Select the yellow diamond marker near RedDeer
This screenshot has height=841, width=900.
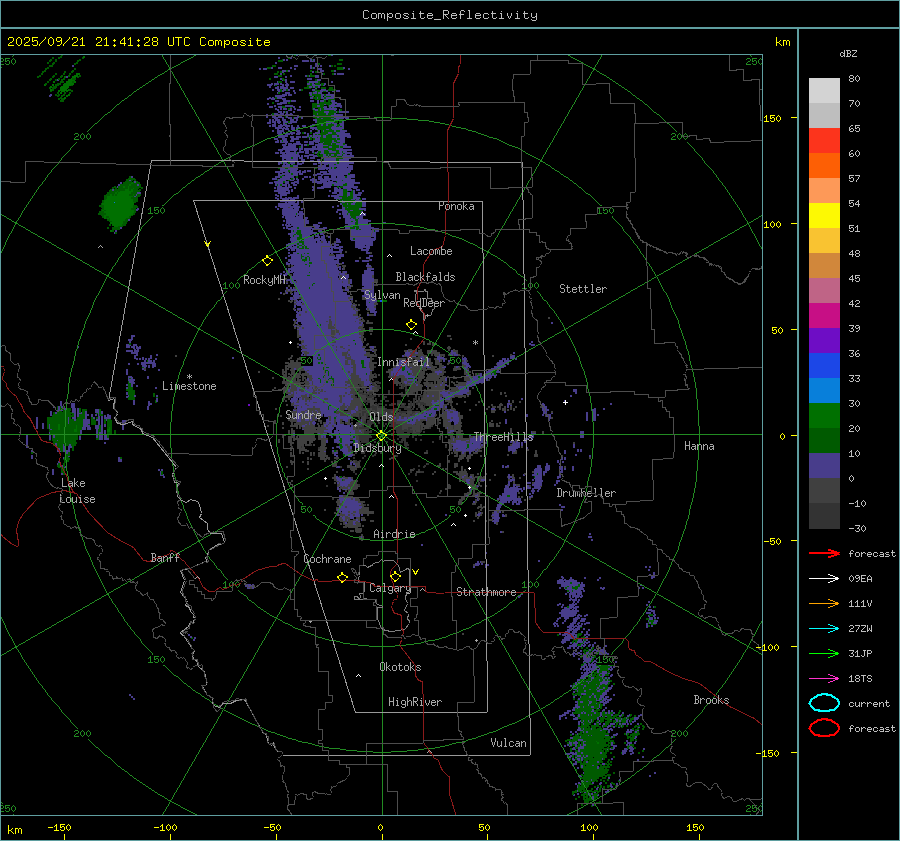(x=411, y=325)
